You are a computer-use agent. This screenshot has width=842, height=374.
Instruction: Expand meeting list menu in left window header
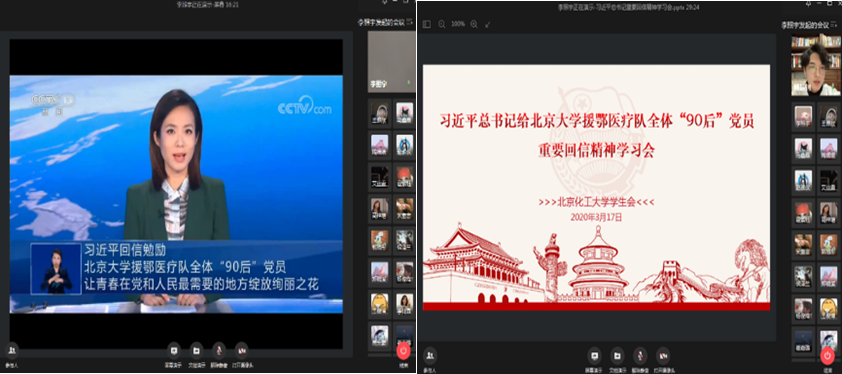pyautogui.click(x=410, y=22)
